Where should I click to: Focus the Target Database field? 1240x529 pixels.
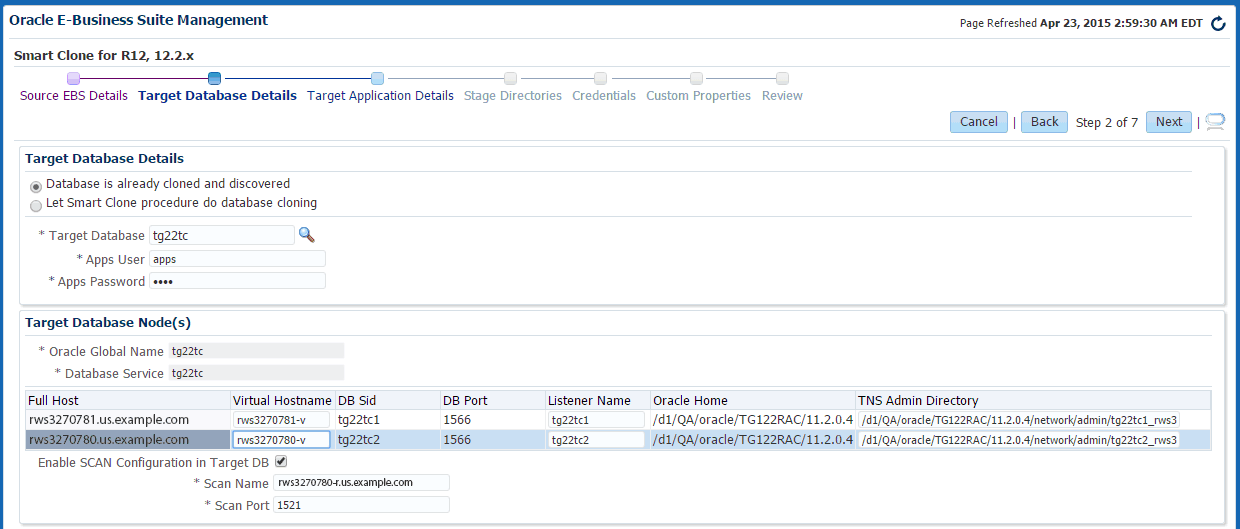click(x=221, y=235)
